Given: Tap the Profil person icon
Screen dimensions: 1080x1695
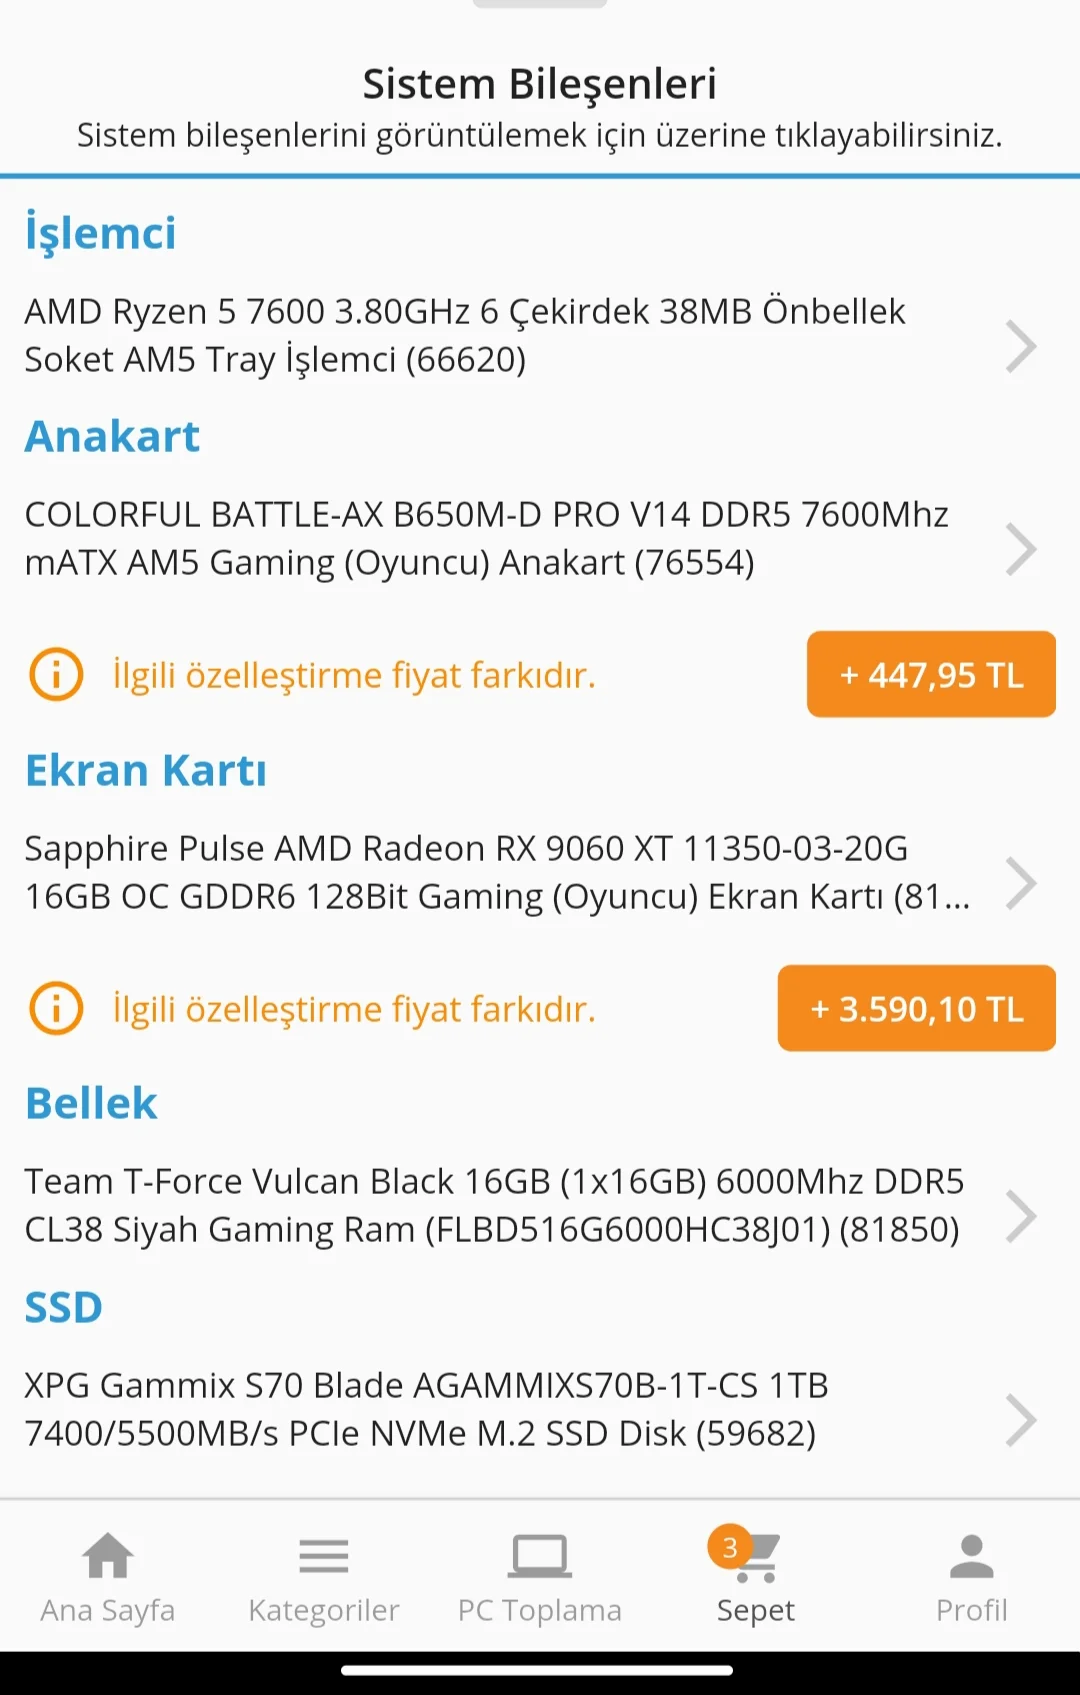Looking at the screenshot, I should [x=971, y=1556].
